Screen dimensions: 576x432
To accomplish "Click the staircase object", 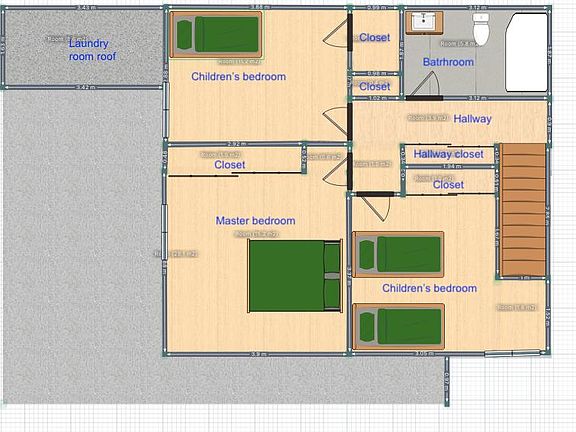I will (x=523, y=210).
